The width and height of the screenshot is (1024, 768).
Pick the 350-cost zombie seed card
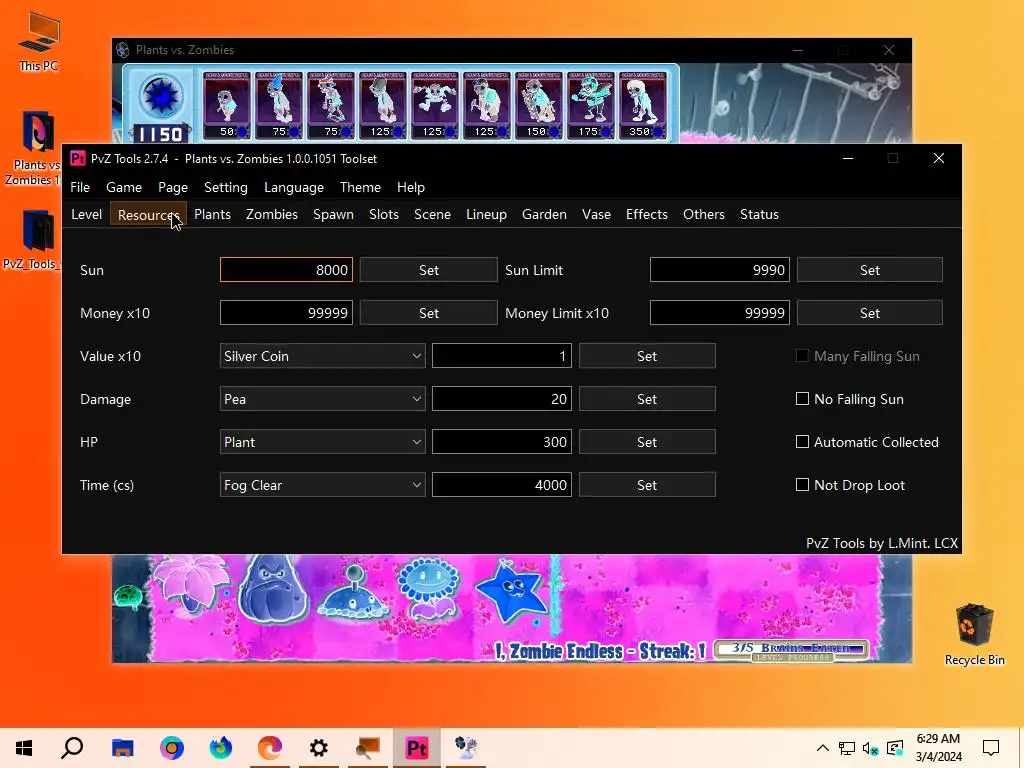643,105
